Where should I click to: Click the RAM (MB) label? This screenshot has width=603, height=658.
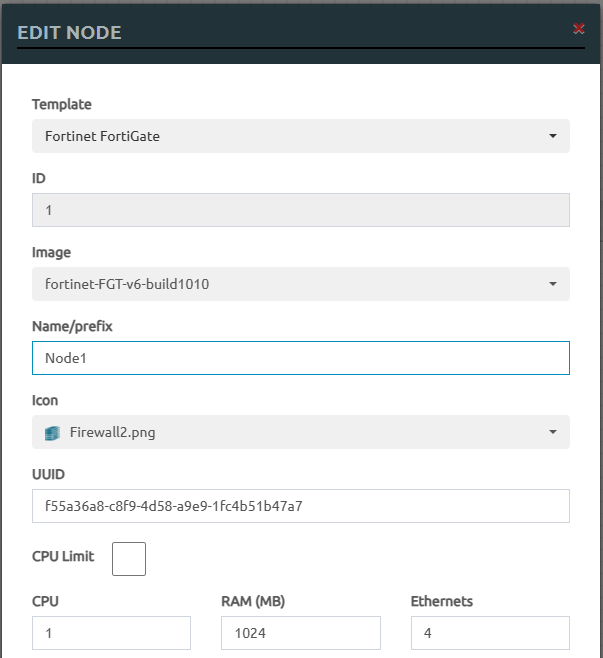click(x=253, y=601)
